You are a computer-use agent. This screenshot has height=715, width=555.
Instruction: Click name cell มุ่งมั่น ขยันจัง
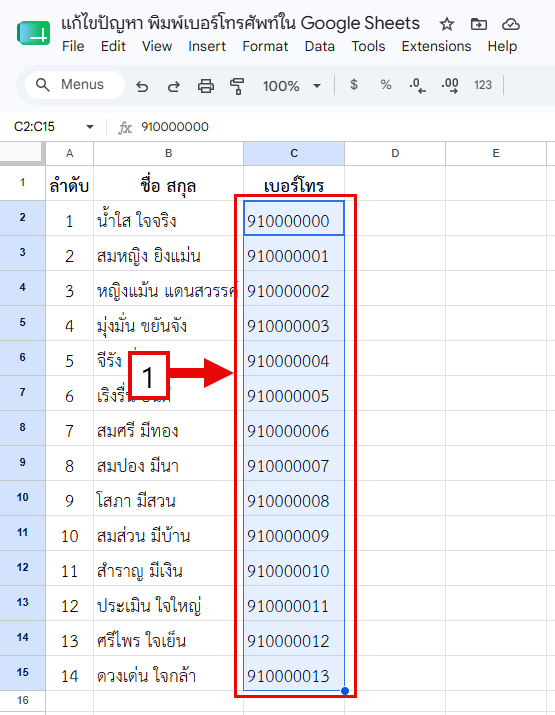point(168,323)
